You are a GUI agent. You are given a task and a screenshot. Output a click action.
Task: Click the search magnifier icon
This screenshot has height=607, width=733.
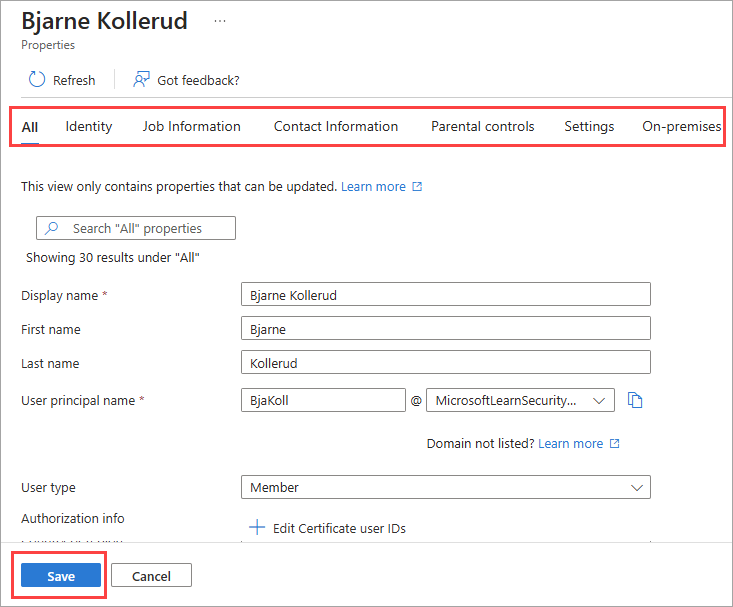pos(52,228)
